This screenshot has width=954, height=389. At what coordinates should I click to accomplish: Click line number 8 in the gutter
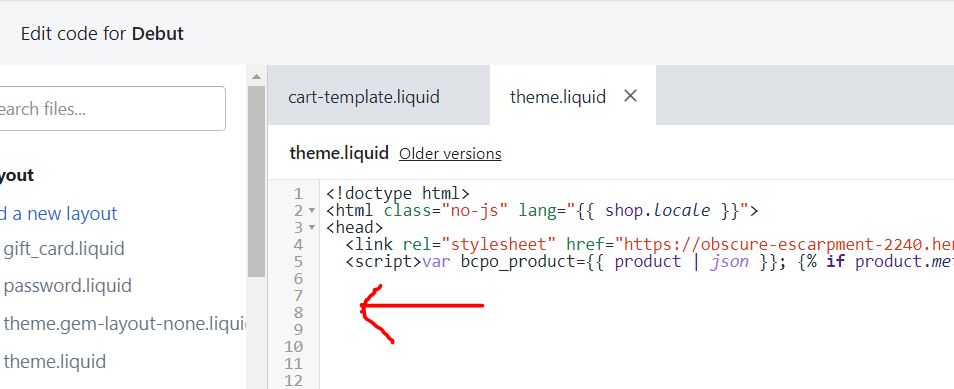pos(298,313)
